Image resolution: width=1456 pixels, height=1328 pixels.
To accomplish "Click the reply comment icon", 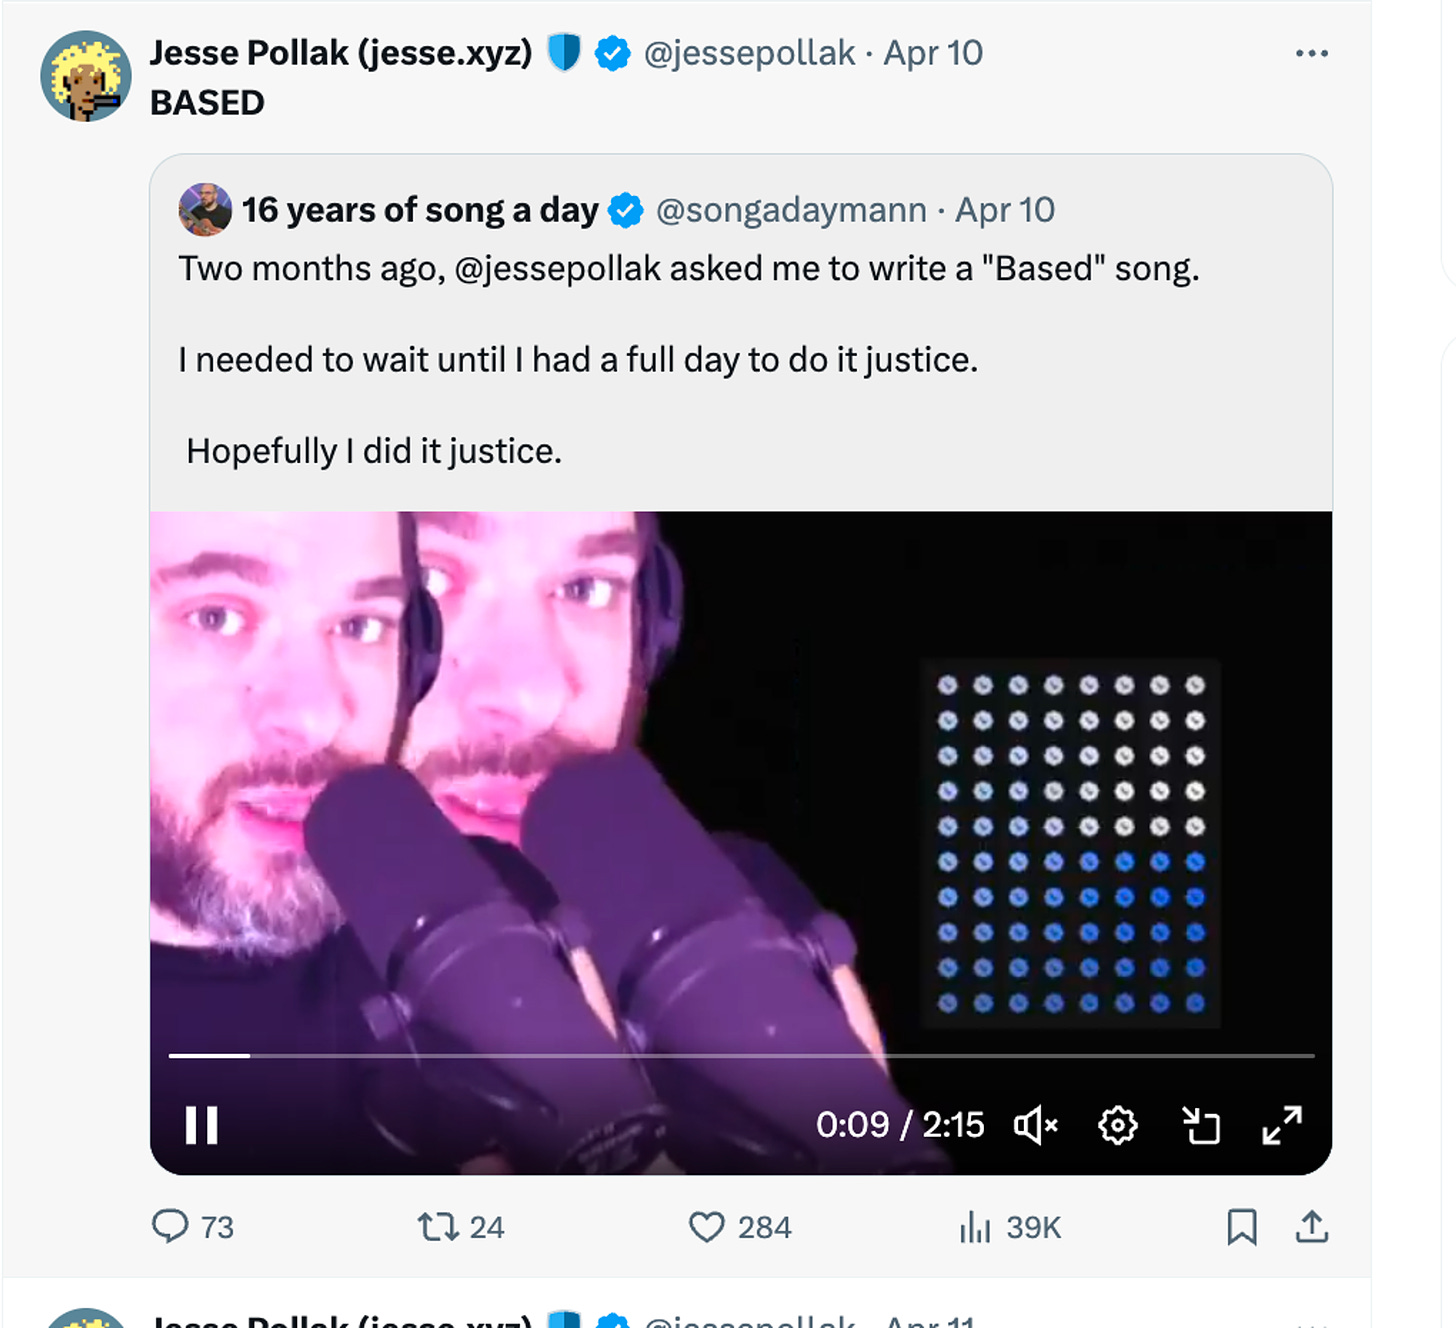I will pos(170,1226).
